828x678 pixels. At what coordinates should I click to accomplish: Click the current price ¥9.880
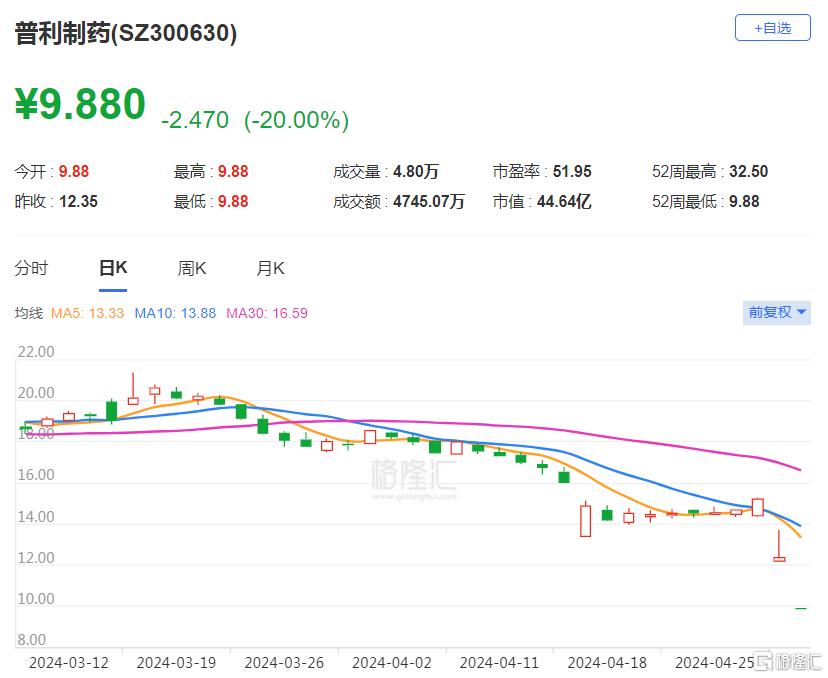coord(80,104)
